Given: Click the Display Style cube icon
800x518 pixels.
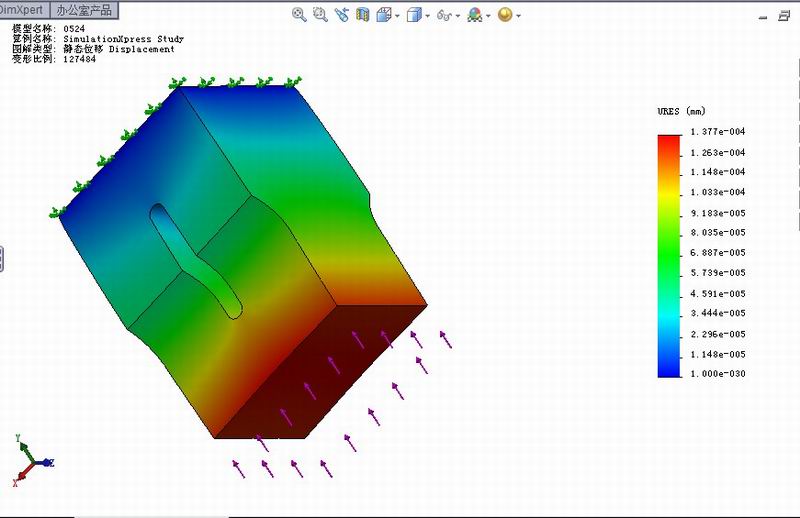Looking at the screenshot, I should click(x=413, y=15).
